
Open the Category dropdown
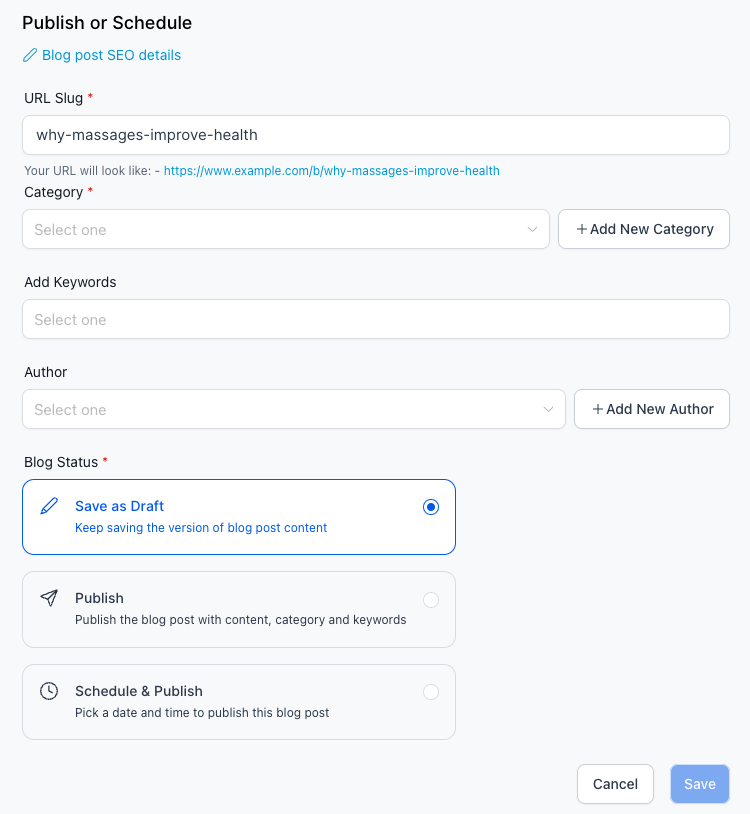285,229
